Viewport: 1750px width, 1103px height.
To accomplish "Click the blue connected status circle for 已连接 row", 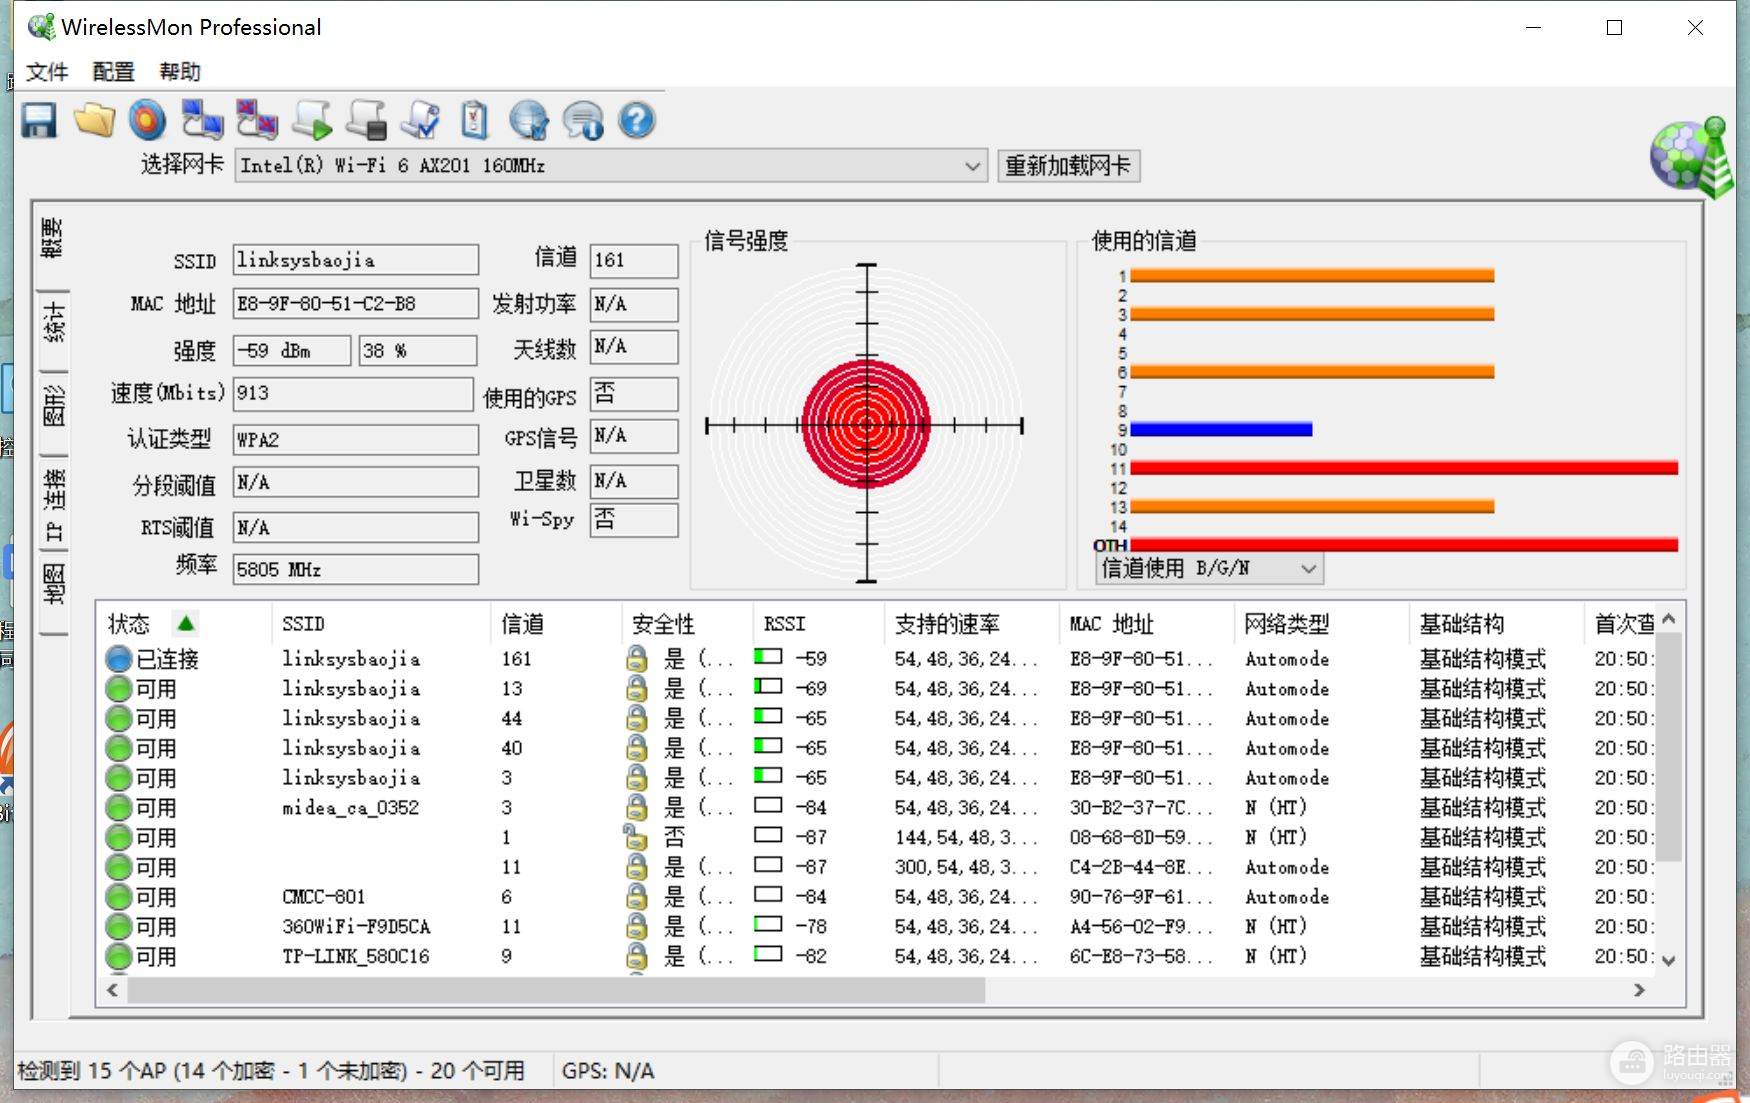I will [119, 659].
